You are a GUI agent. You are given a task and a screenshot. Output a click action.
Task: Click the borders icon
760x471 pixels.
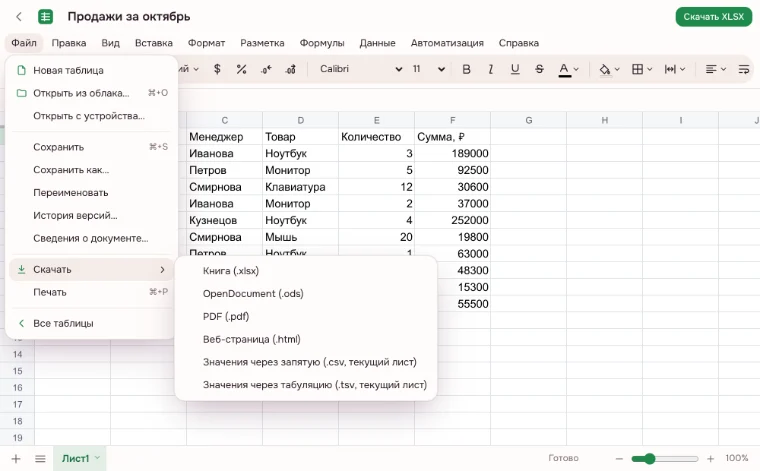point(637,69)
